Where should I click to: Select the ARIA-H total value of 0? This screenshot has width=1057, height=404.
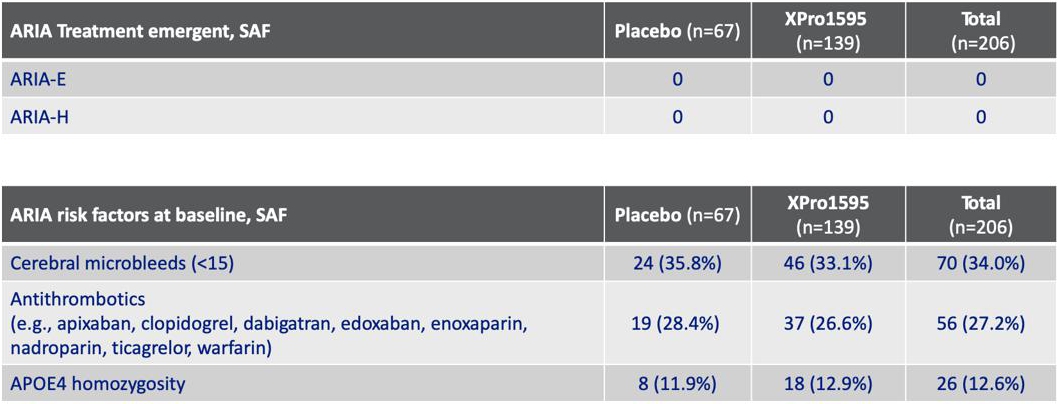point(980,117)
